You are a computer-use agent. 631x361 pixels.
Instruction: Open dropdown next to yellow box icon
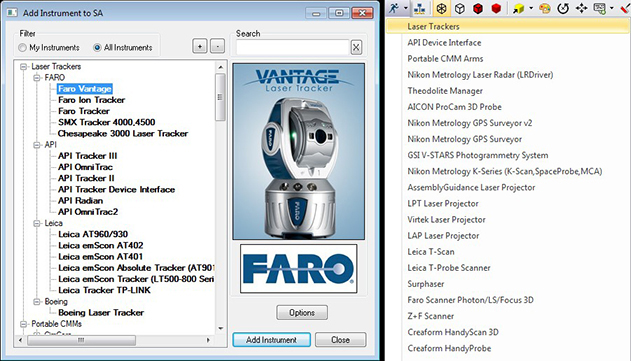(x=531, y=8)
